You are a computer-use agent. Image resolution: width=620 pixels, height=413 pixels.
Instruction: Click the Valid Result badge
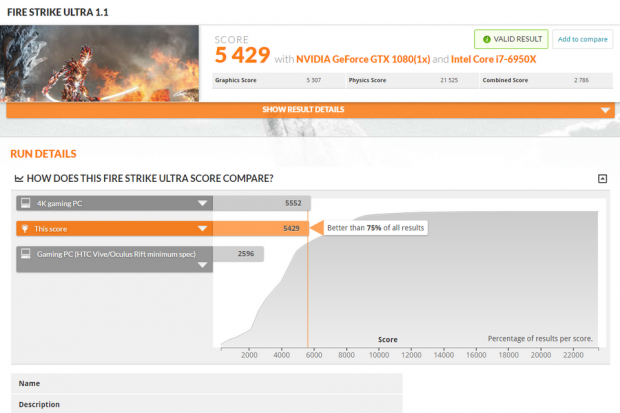point(510,40)
